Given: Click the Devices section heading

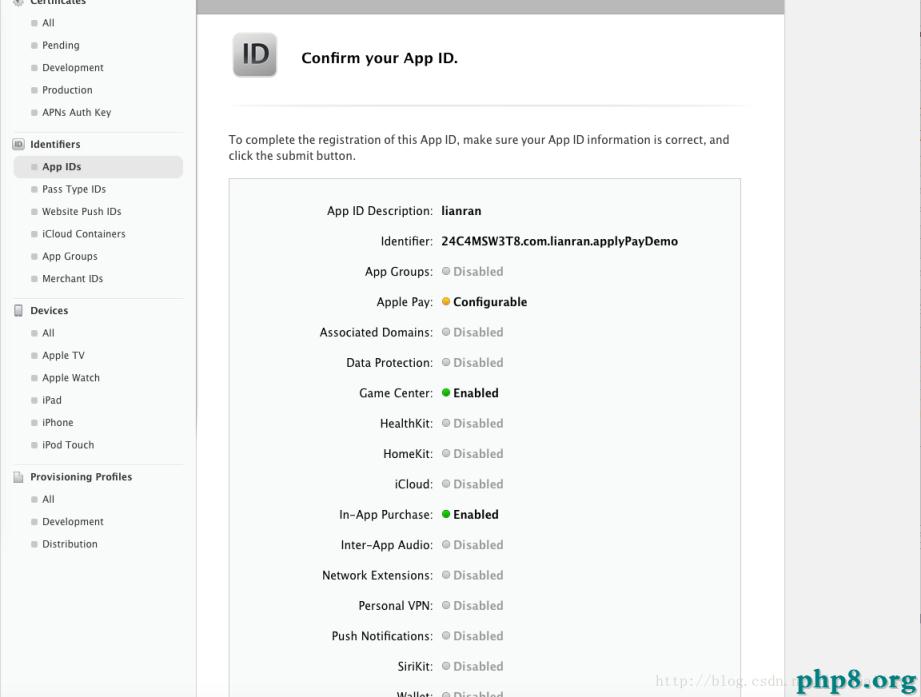Looking at the screenshot, I should click(49, 310).
